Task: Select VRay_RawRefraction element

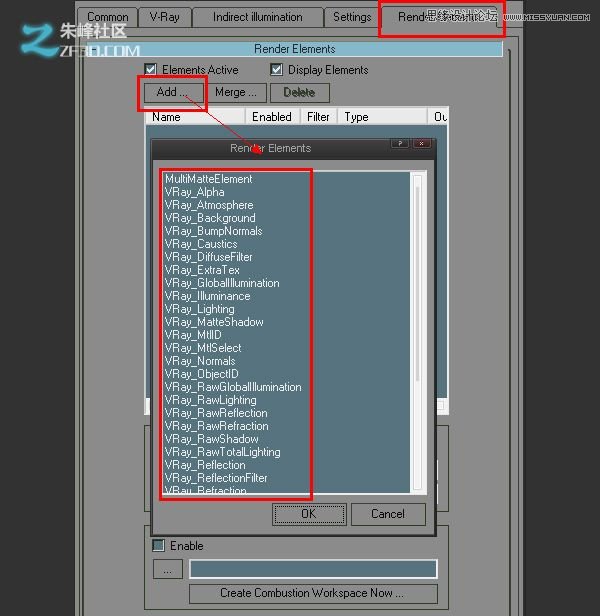Action: [x=217, y=426]
